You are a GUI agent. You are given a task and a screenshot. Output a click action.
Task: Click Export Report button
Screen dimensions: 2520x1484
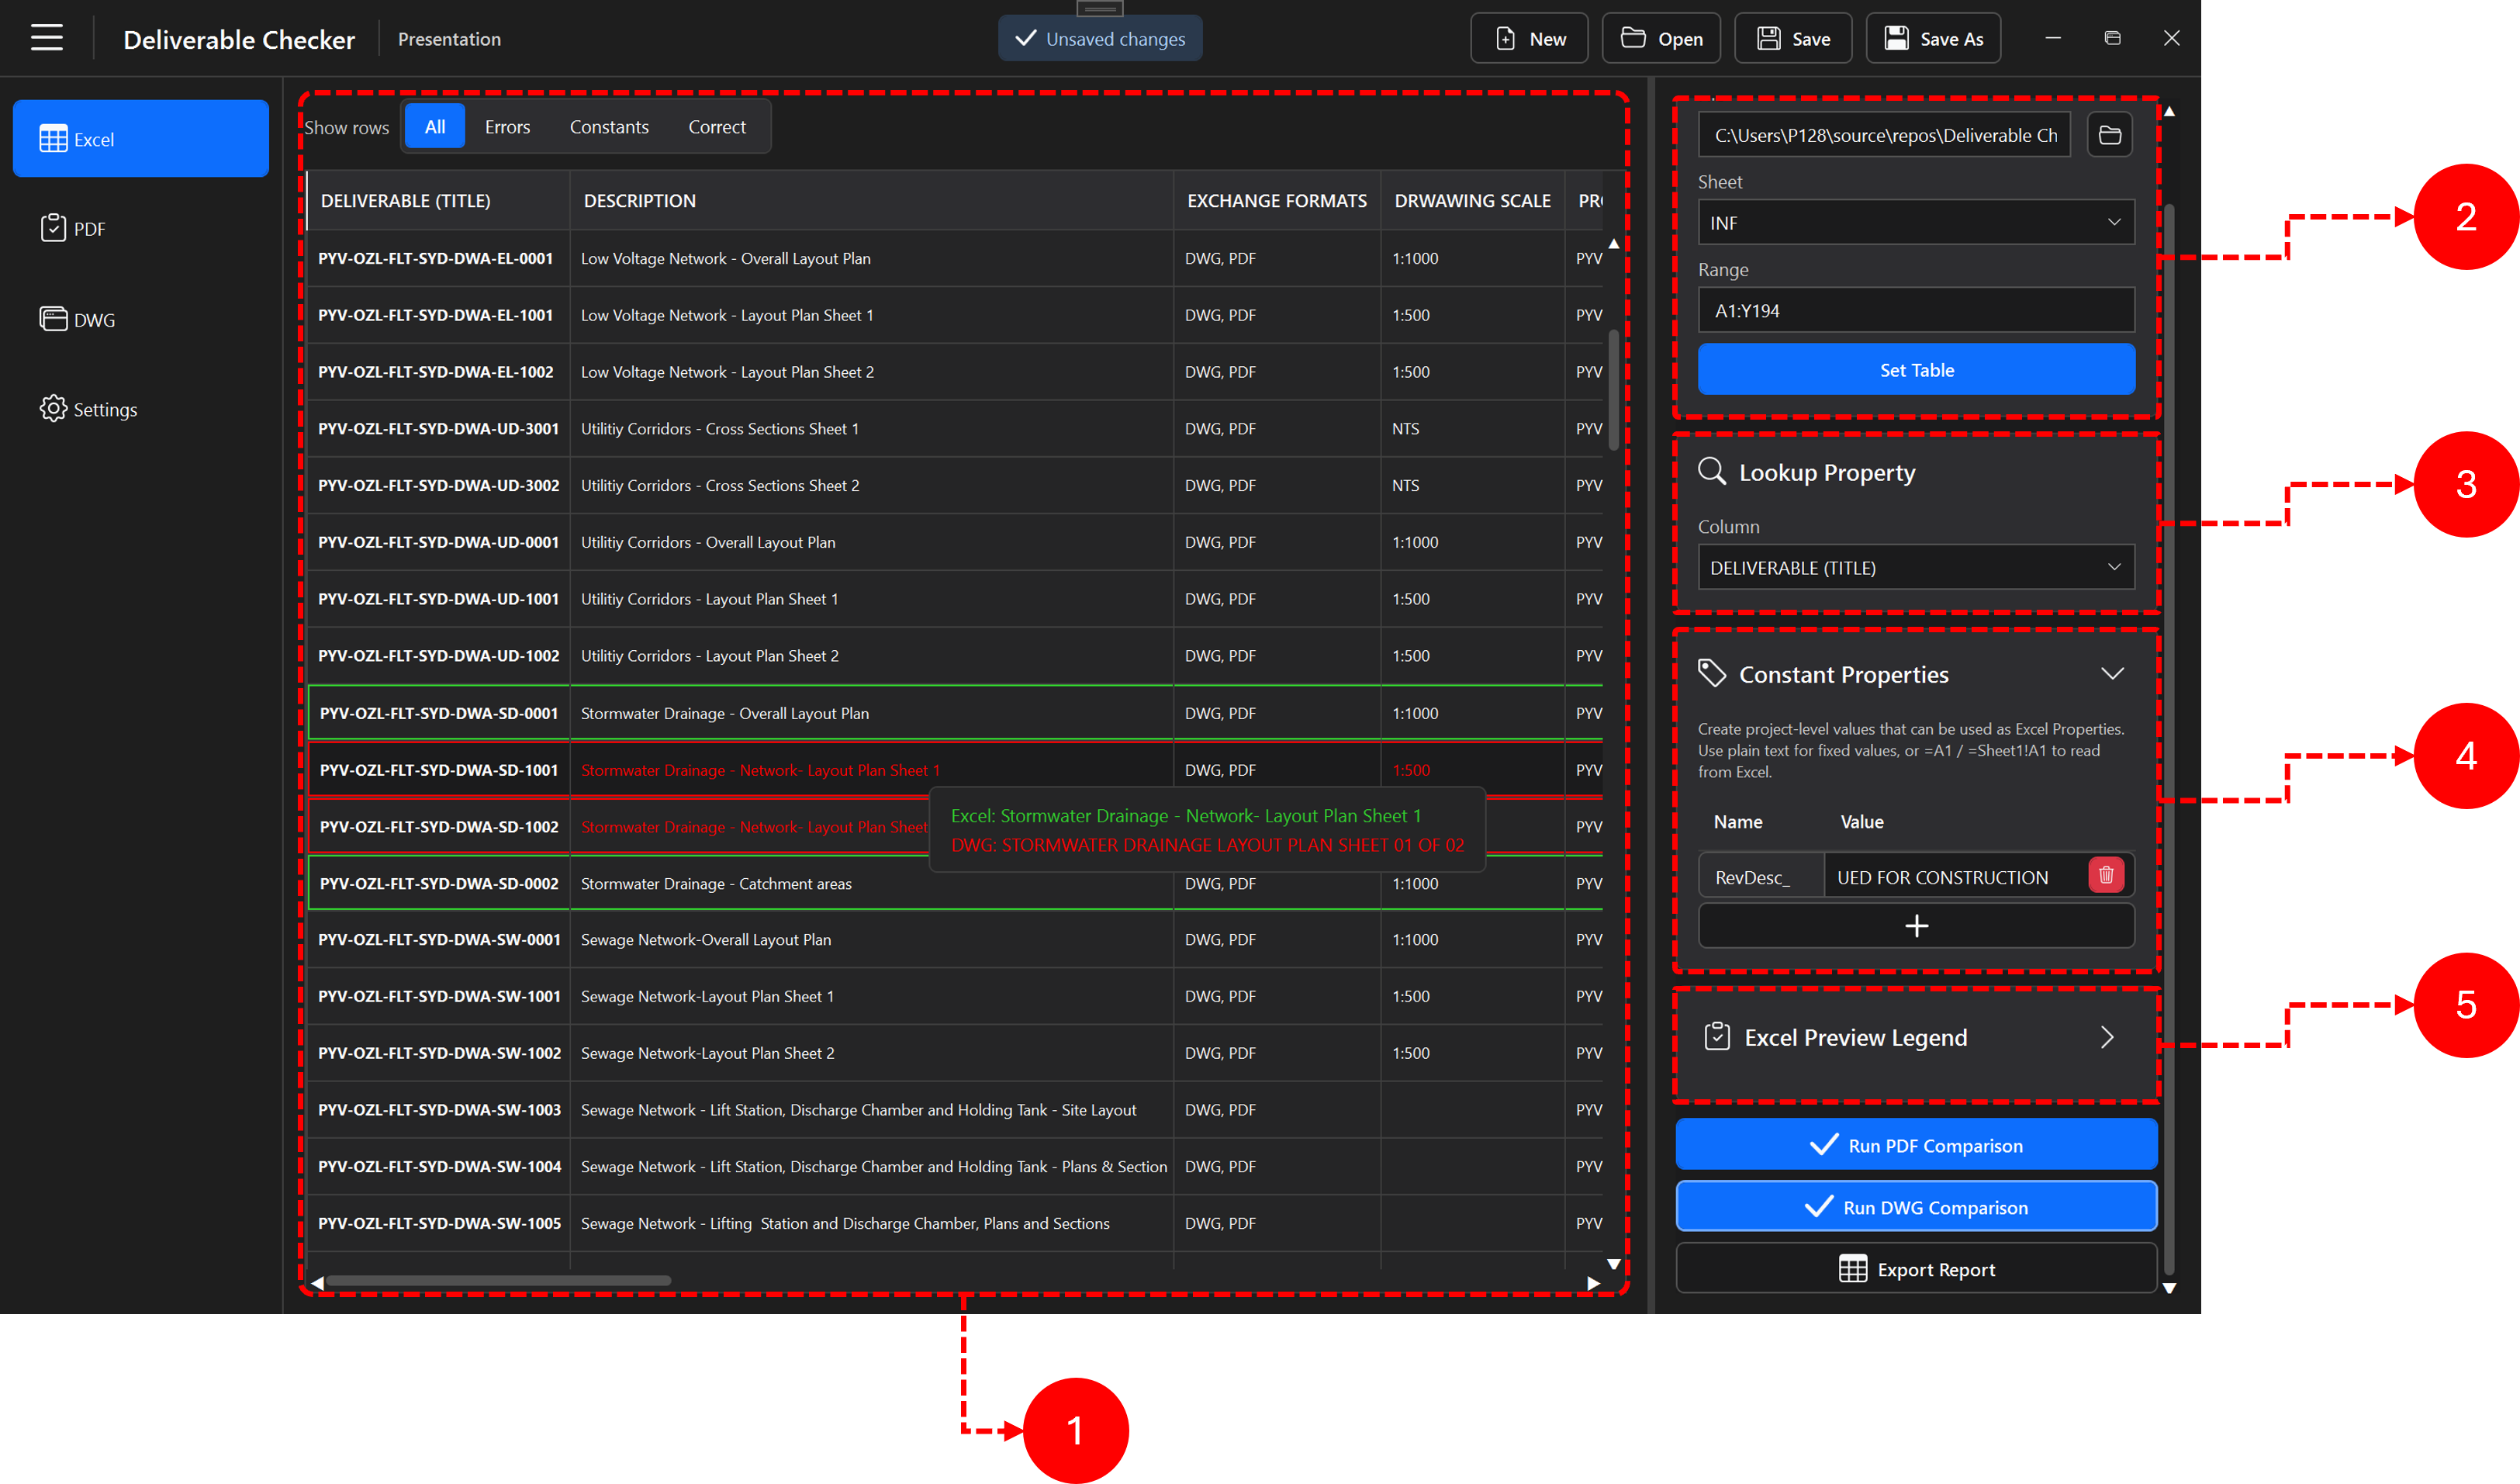click(1916, 1269)
